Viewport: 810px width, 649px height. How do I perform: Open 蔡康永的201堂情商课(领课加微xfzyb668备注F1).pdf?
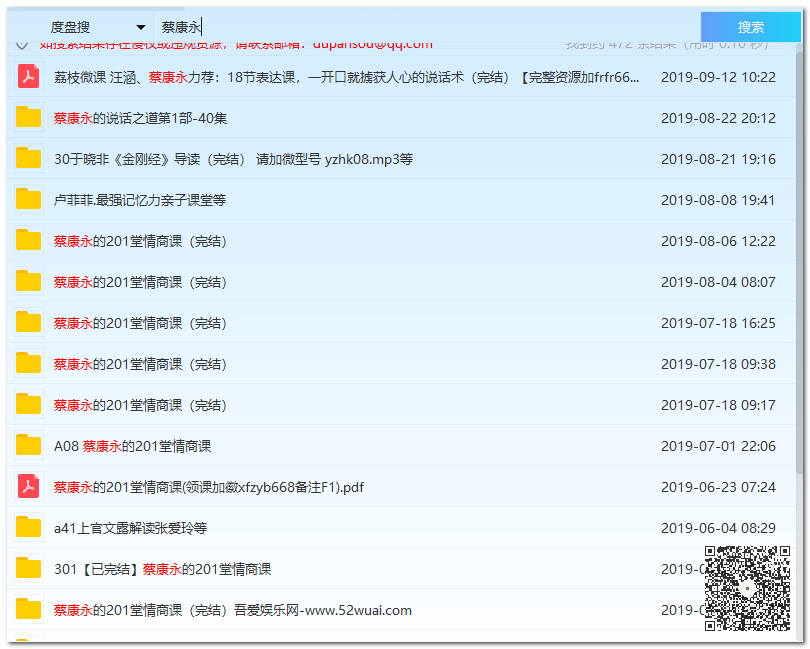(x=209, y=487)
